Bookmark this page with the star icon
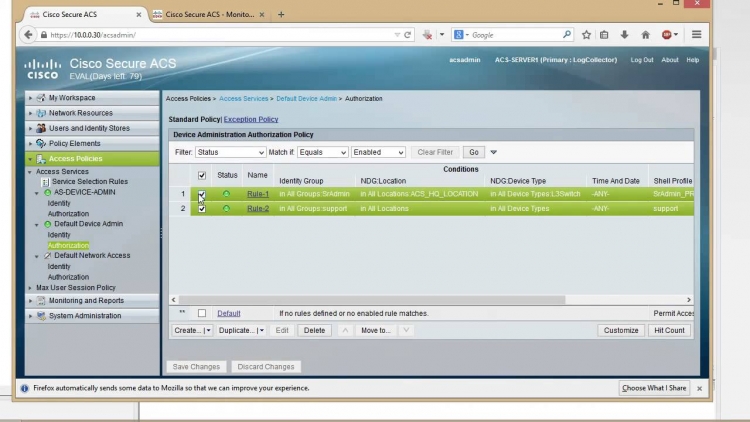Screen dimensions: 750x422 tap(586, 34)
